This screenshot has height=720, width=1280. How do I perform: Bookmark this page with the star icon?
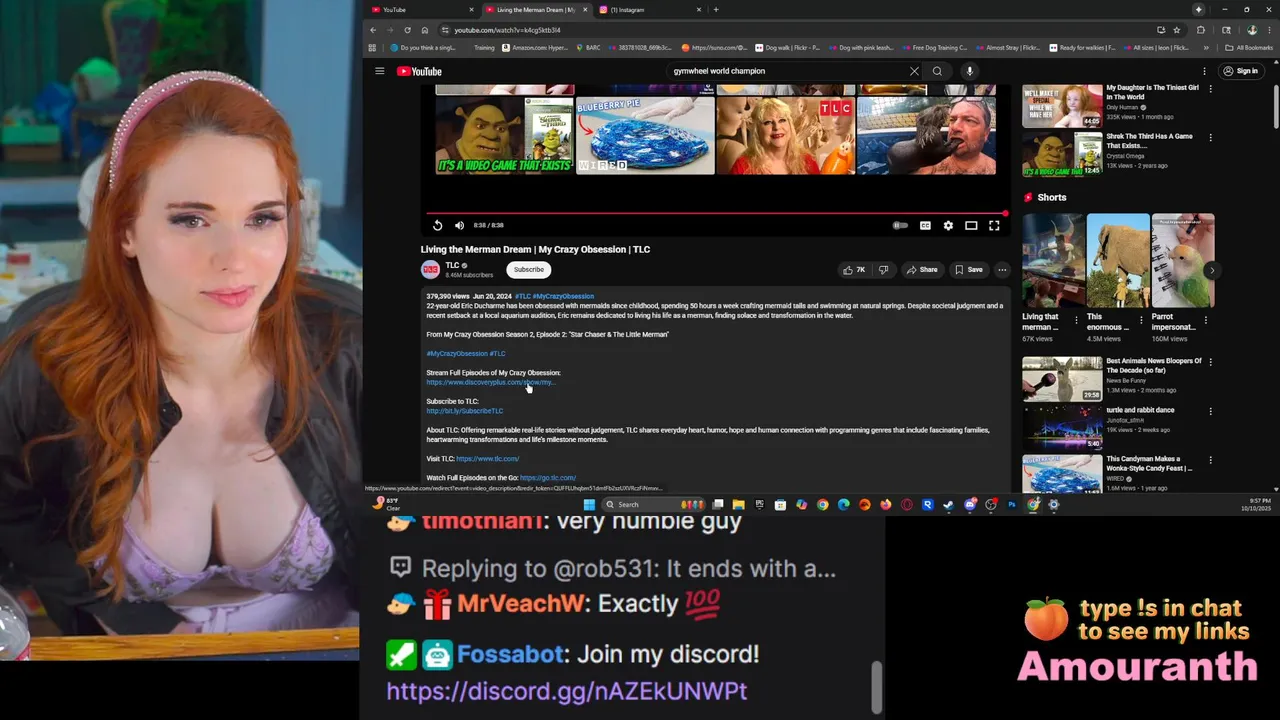[1177, 30]
